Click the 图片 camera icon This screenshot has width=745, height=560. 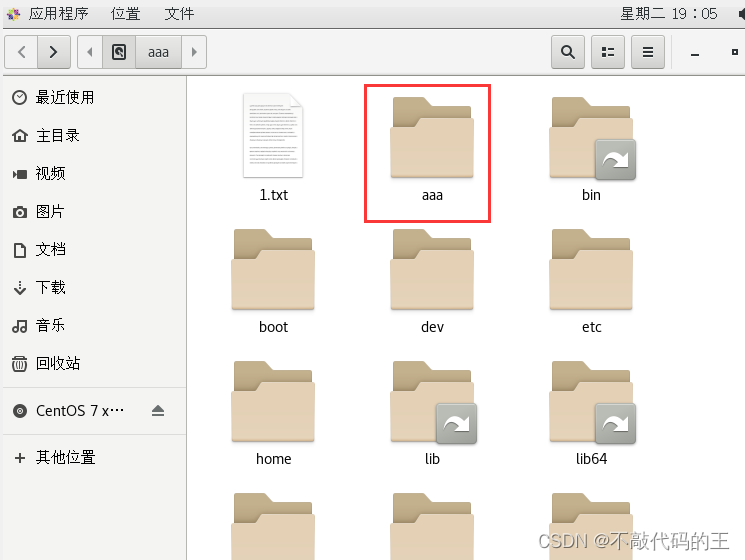click(19, 212)
